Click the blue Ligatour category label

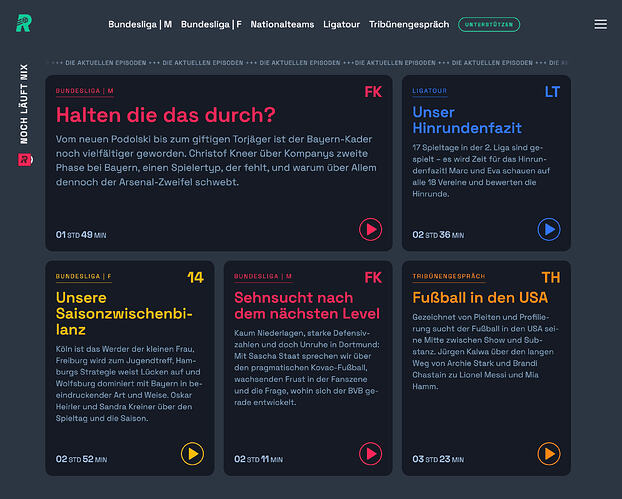tap(430, 91)
